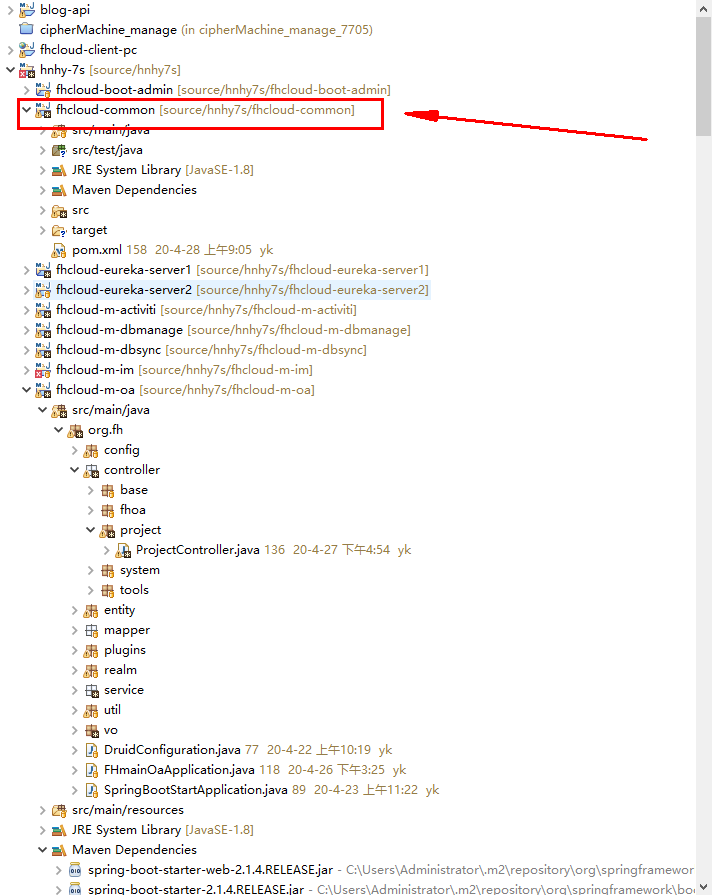The image size is (712, 895).
Task: Expand the entity package
Action: click(x=74, y=610)
